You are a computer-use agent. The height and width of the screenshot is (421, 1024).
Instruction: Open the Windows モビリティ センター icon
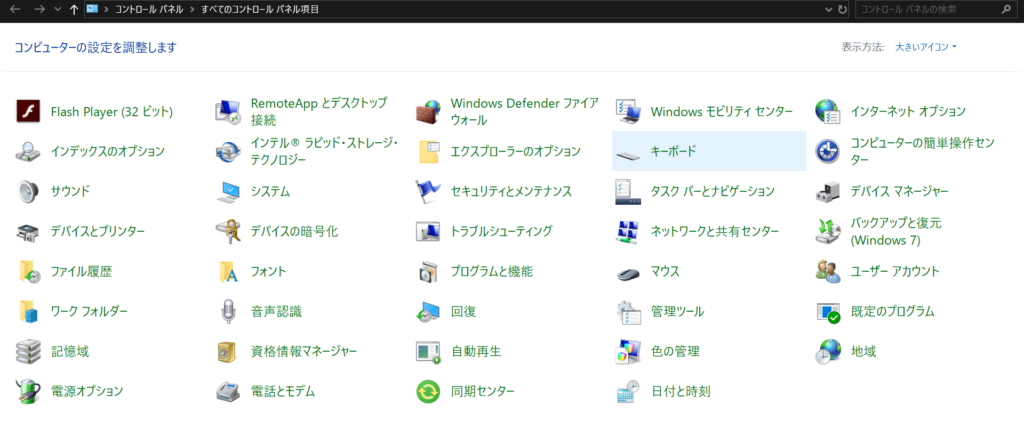(x=628, y=112)
